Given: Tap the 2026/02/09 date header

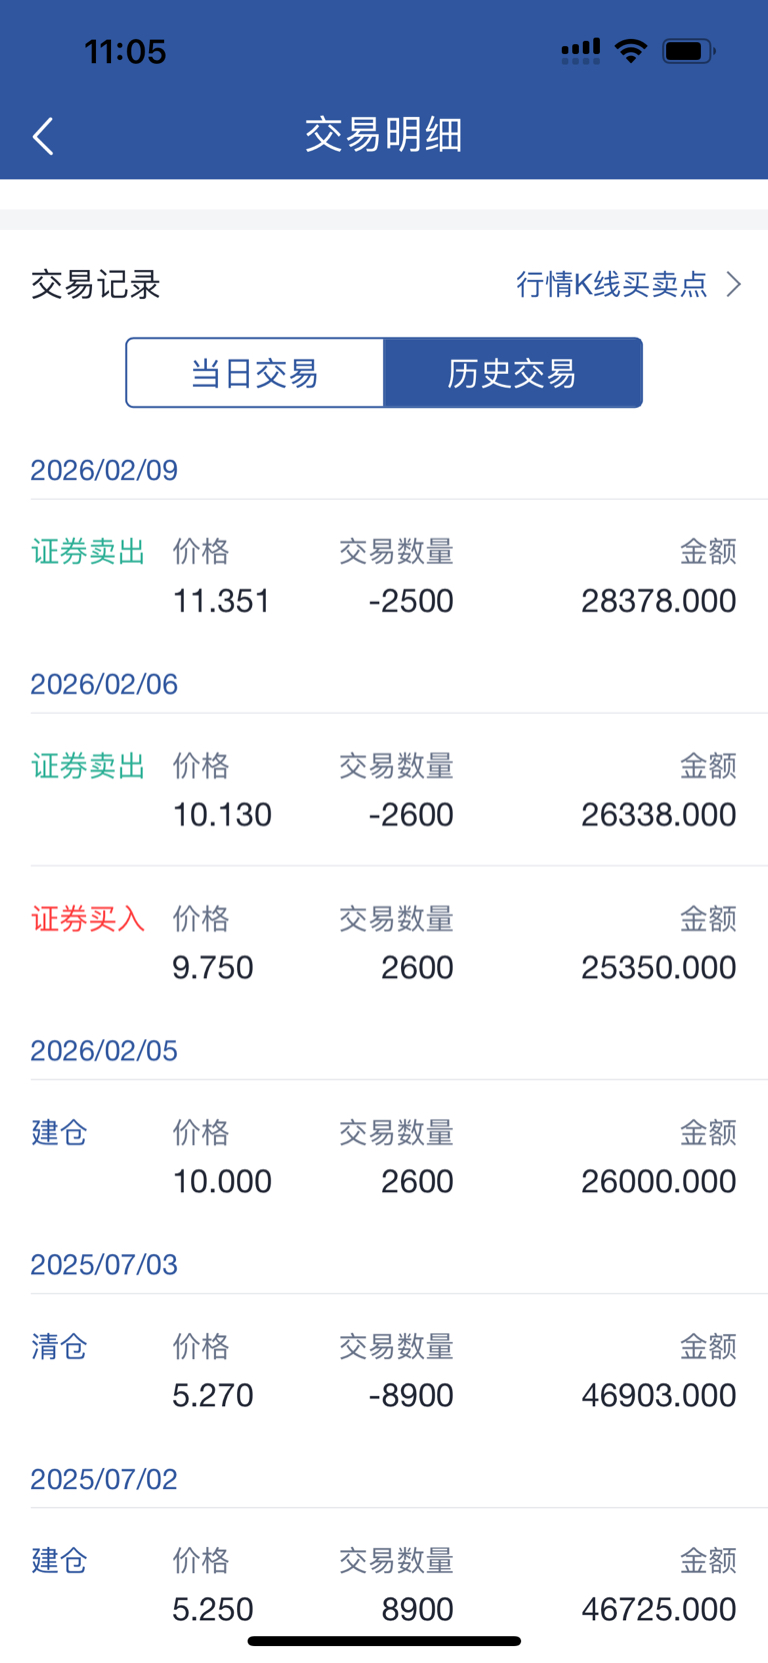Looking at the screenshot, I should click(104, 470).
